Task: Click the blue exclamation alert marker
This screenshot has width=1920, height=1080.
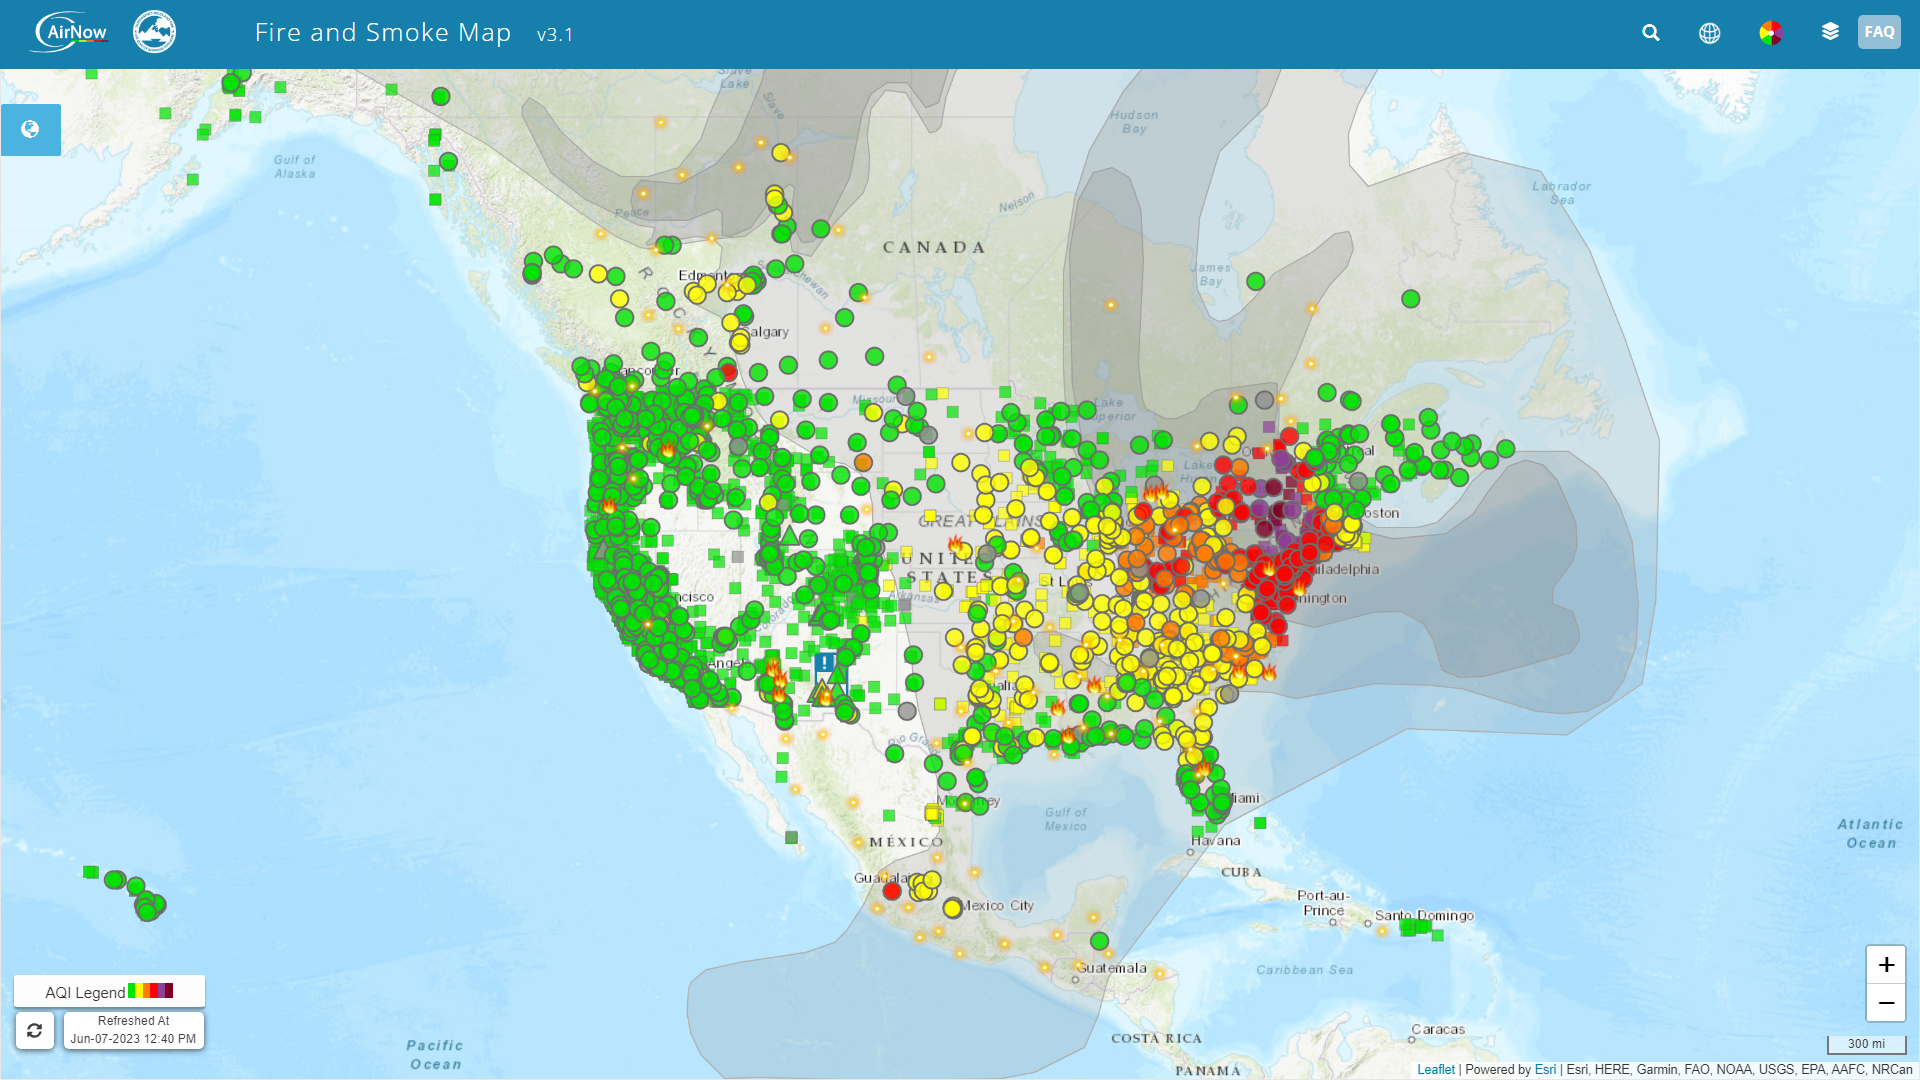Action: pyautogui.click(x=825, y=663)
